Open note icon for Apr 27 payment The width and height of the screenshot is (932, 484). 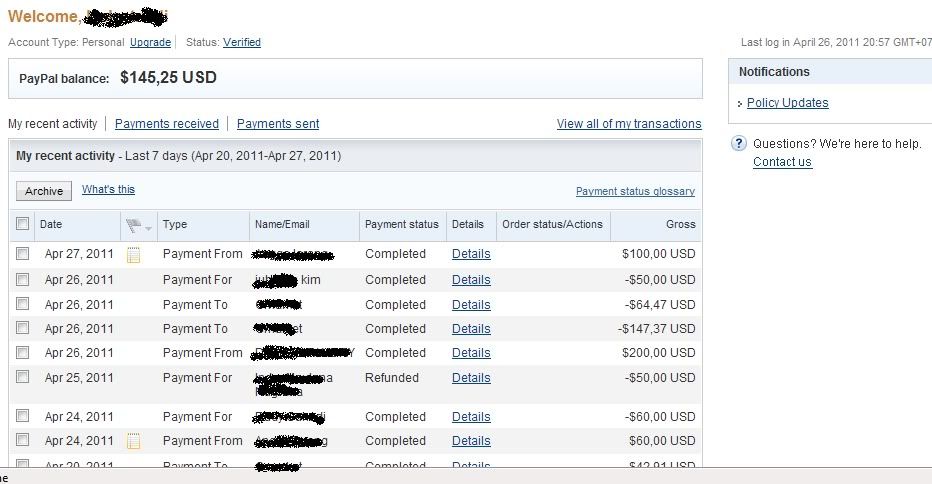pyautogui.click(x=134, y=255)
